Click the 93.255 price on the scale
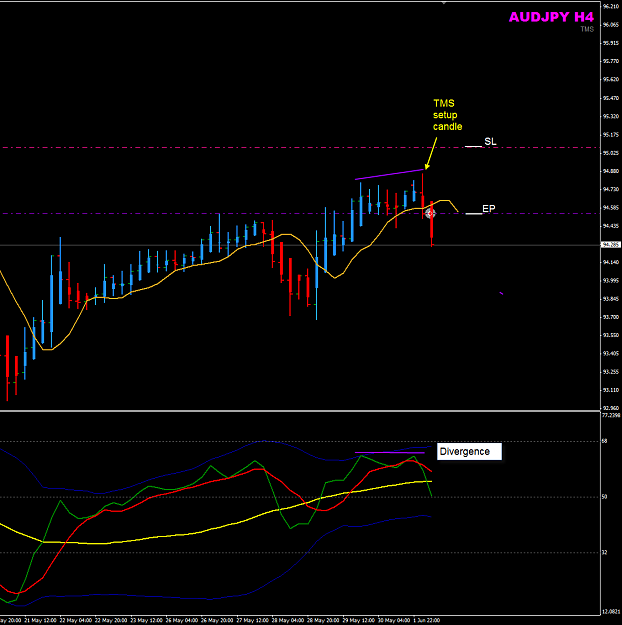 (610, 372)
